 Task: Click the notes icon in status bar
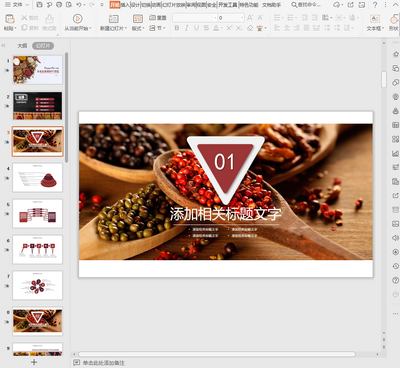click(x=76, y=362)
